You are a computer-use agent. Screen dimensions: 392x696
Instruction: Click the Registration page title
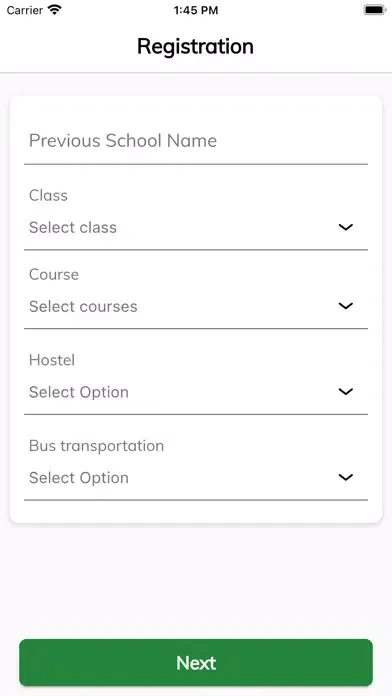pos(195,47)
